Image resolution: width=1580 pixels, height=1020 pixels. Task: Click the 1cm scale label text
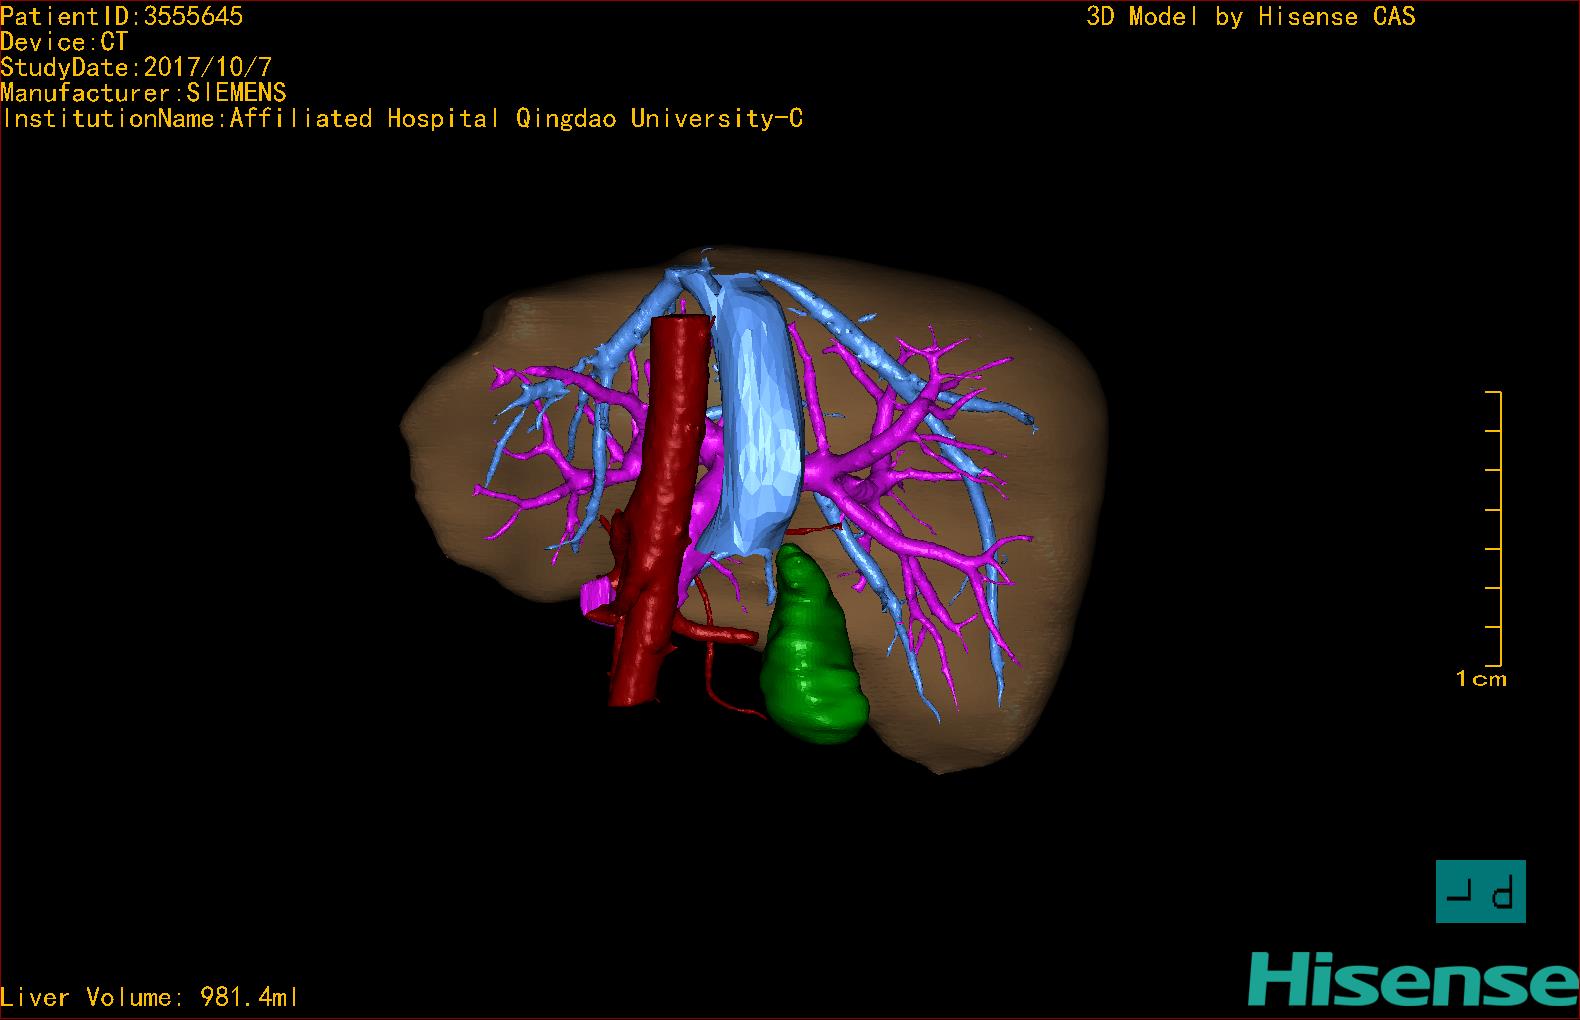tap(1481, 679)
